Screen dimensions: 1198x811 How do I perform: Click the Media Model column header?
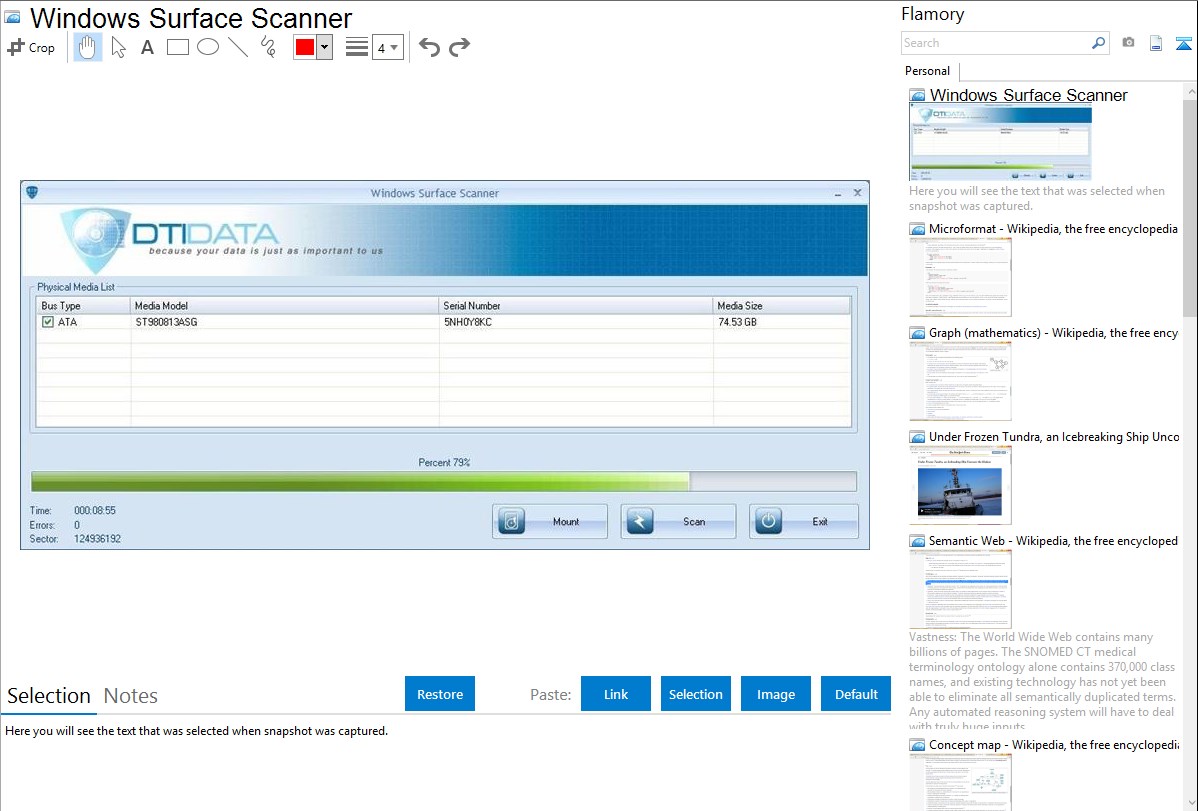click(284, 306)
